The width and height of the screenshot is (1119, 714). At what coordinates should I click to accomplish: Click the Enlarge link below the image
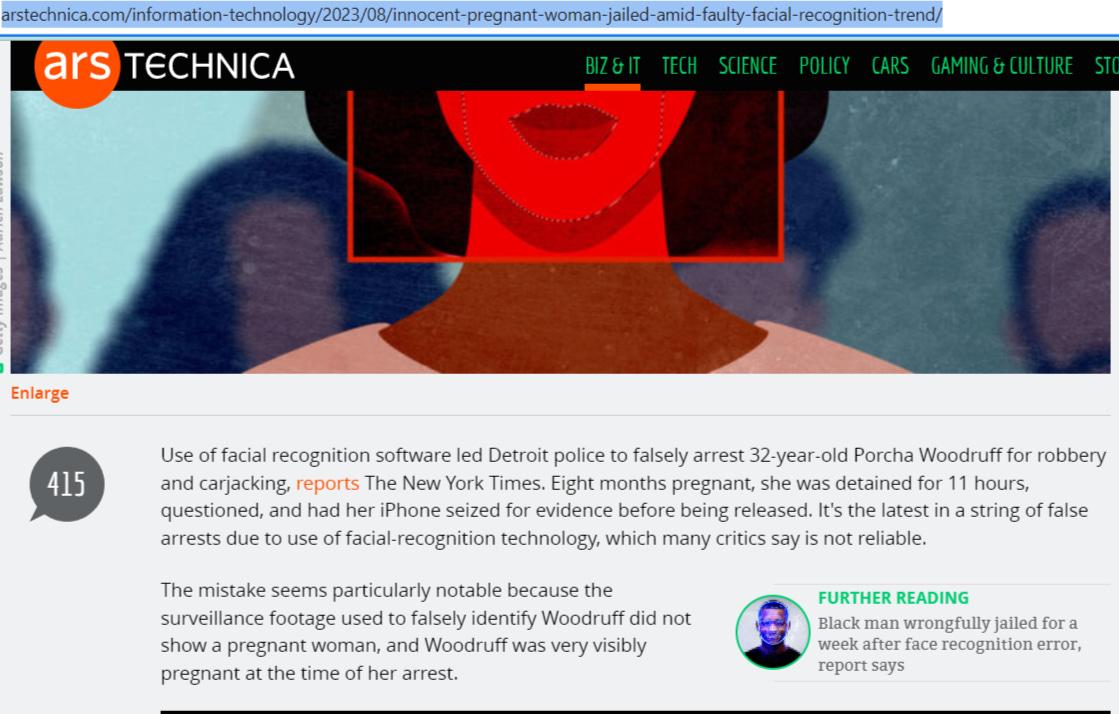click(x=40, y=393)
